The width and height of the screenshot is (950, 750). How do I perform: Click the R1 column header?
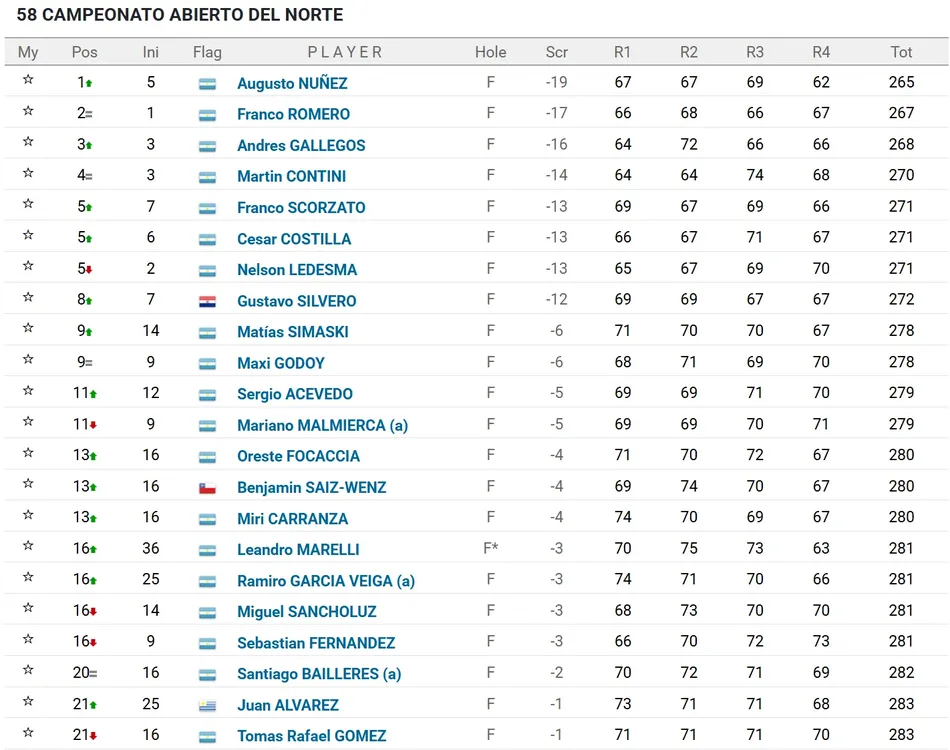(623, 52)
